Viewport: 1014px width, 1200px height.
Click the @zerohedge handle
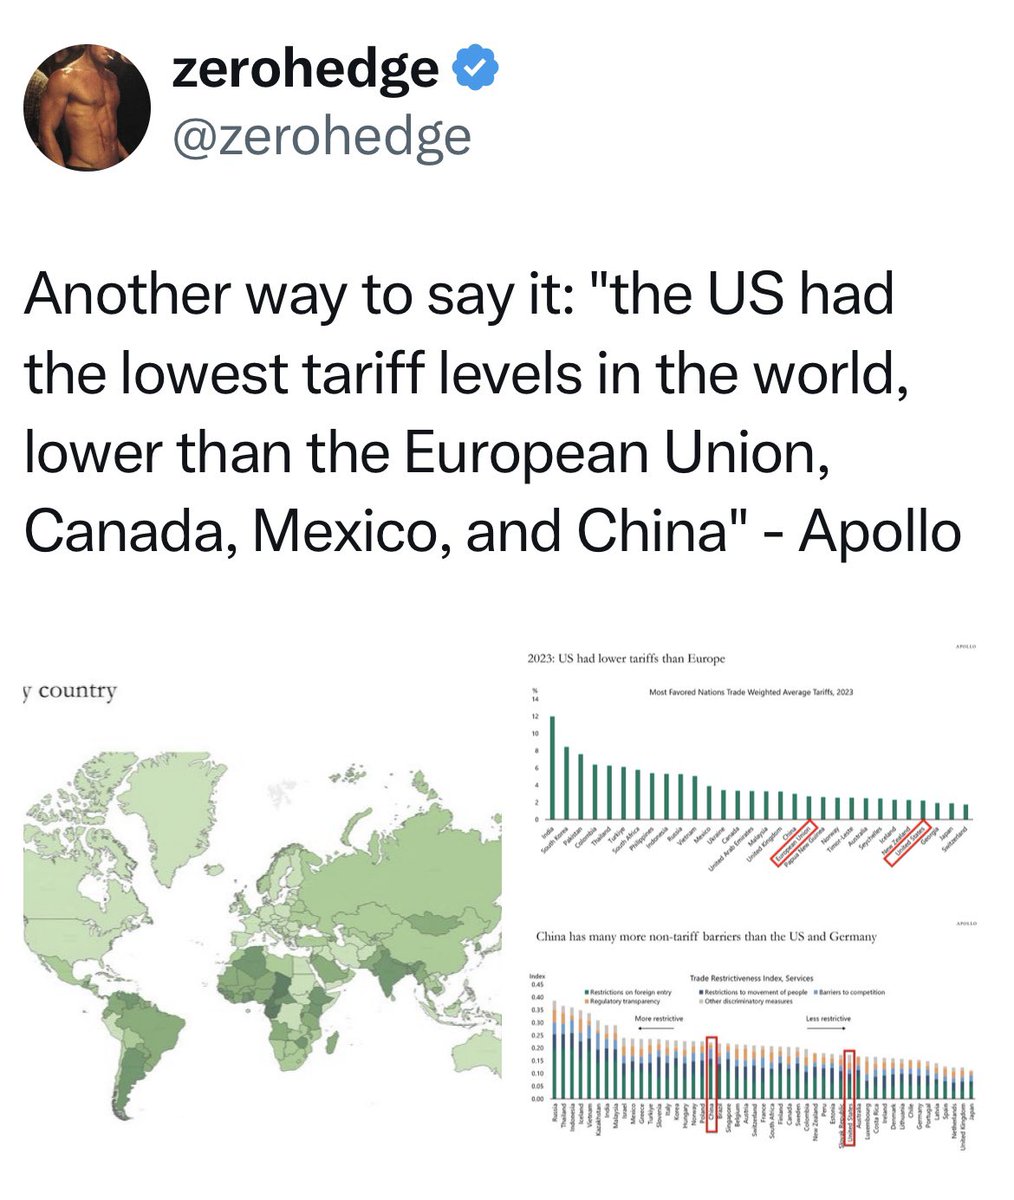(x=321, y=135)
